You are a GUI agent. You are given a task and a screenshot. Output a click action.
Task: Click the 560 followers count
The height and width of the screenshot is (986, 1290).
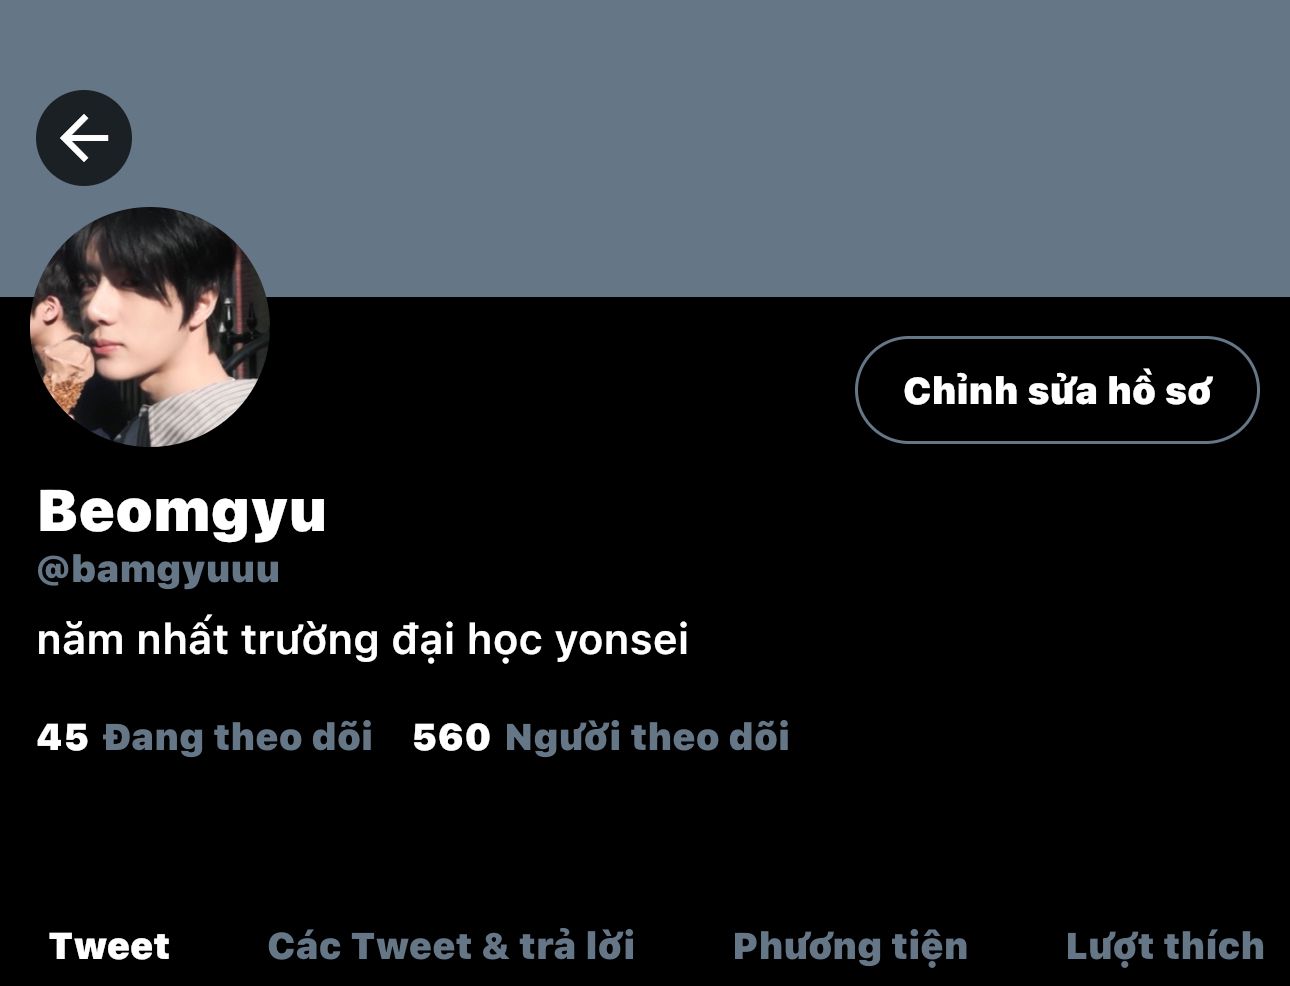[x=451, y=737]
